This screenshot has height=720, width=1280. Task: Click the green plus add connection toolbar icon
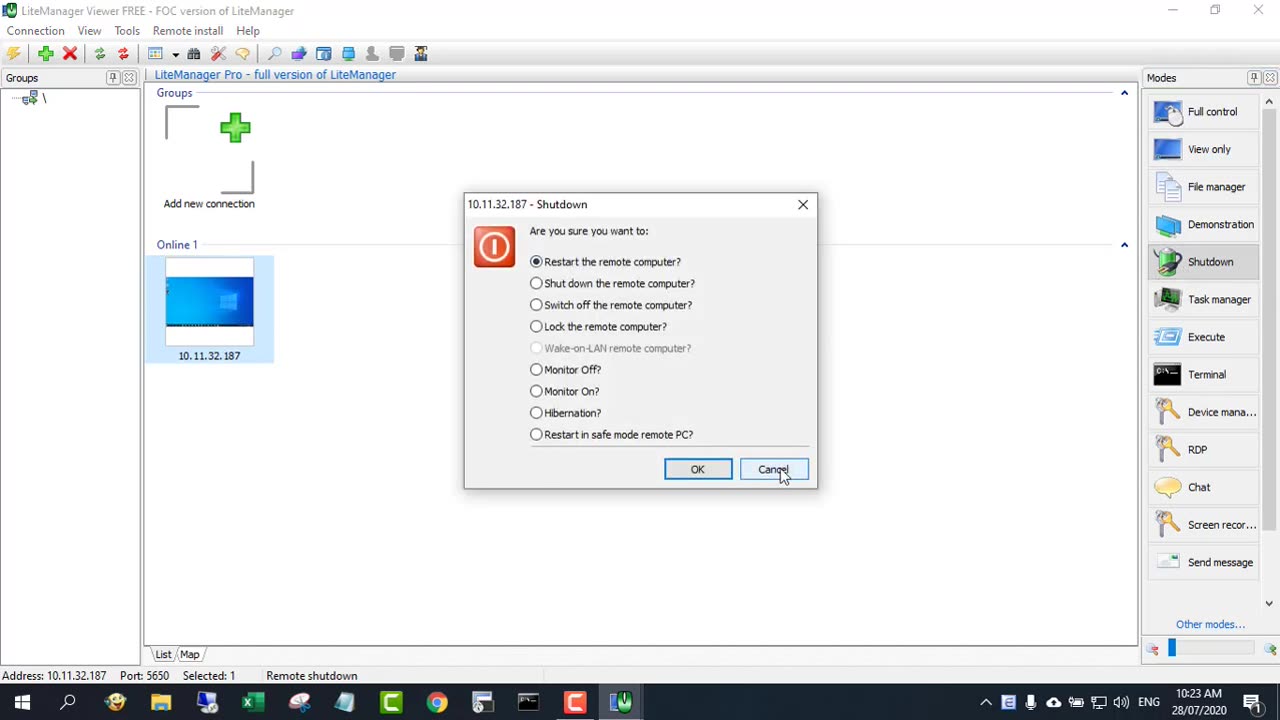coord(45,54)
